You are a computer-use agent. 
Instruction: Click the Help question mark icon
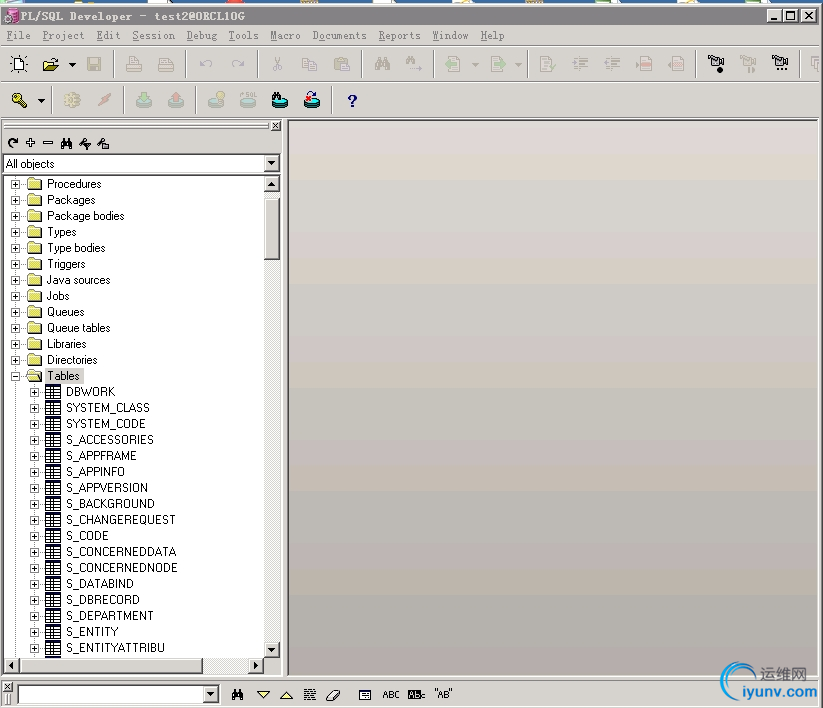click(352, 100)
